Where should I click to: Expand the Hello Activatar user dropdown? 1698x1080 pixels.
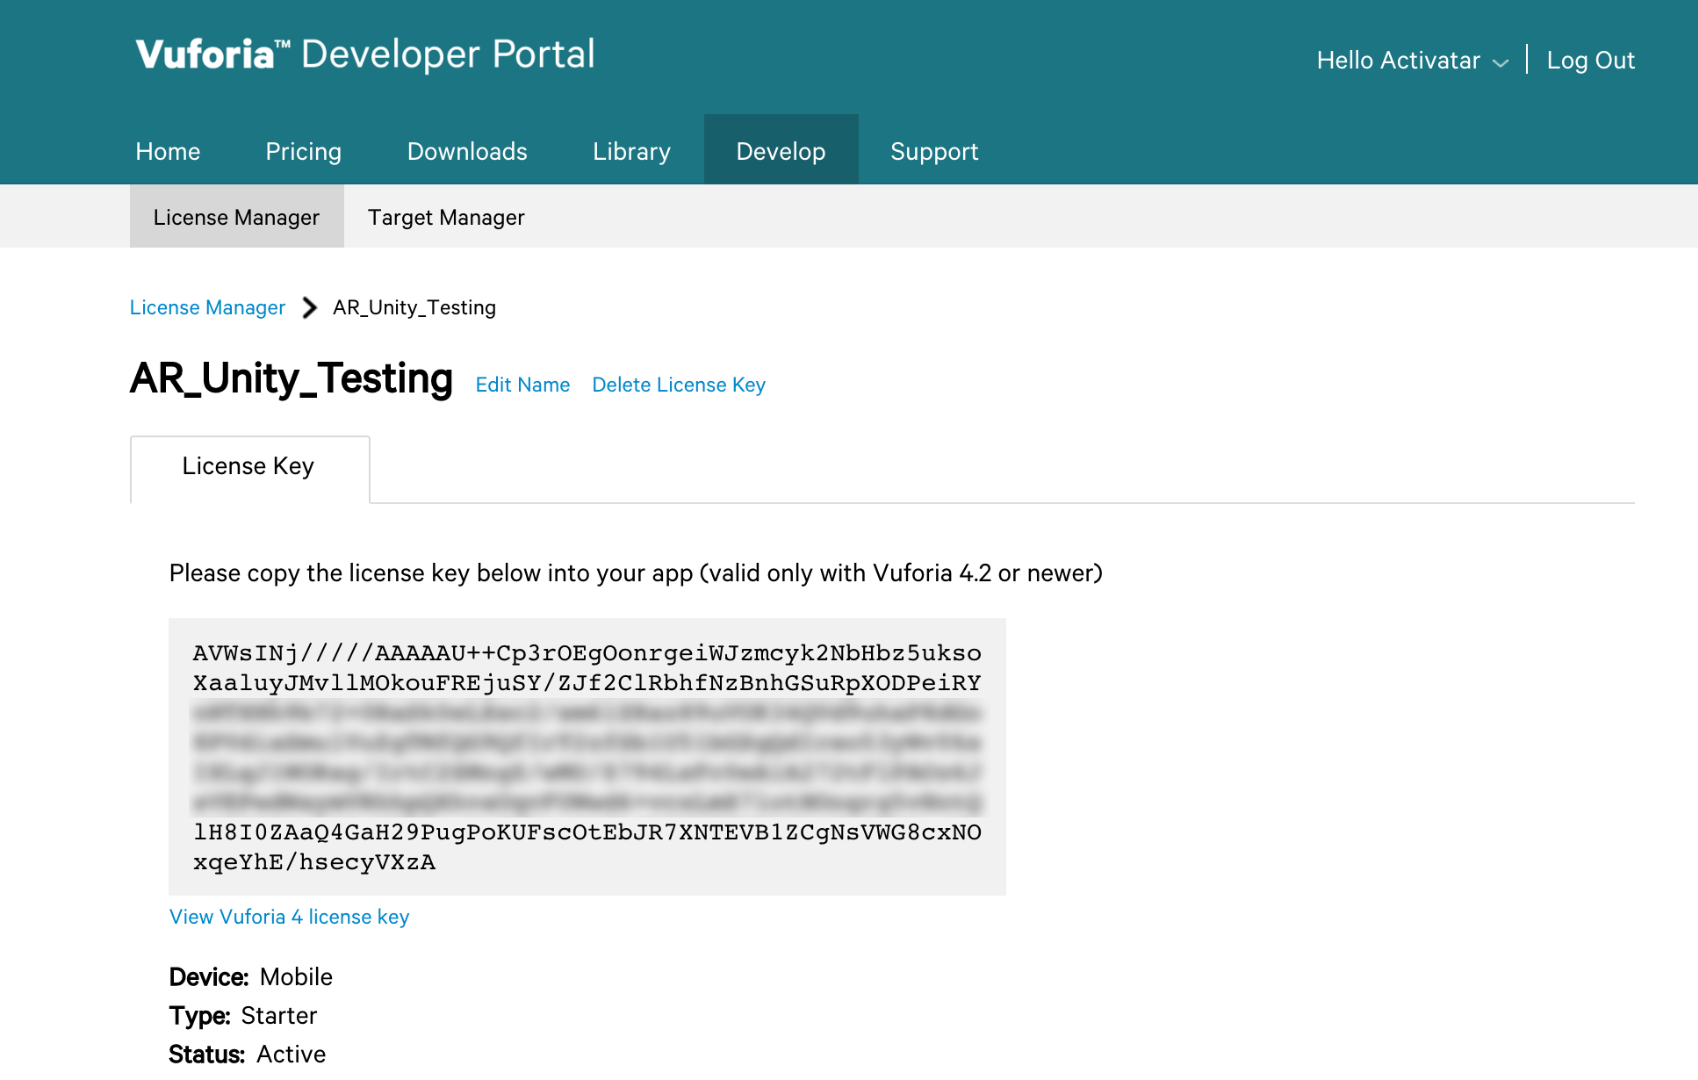[x=1411, y=61]
